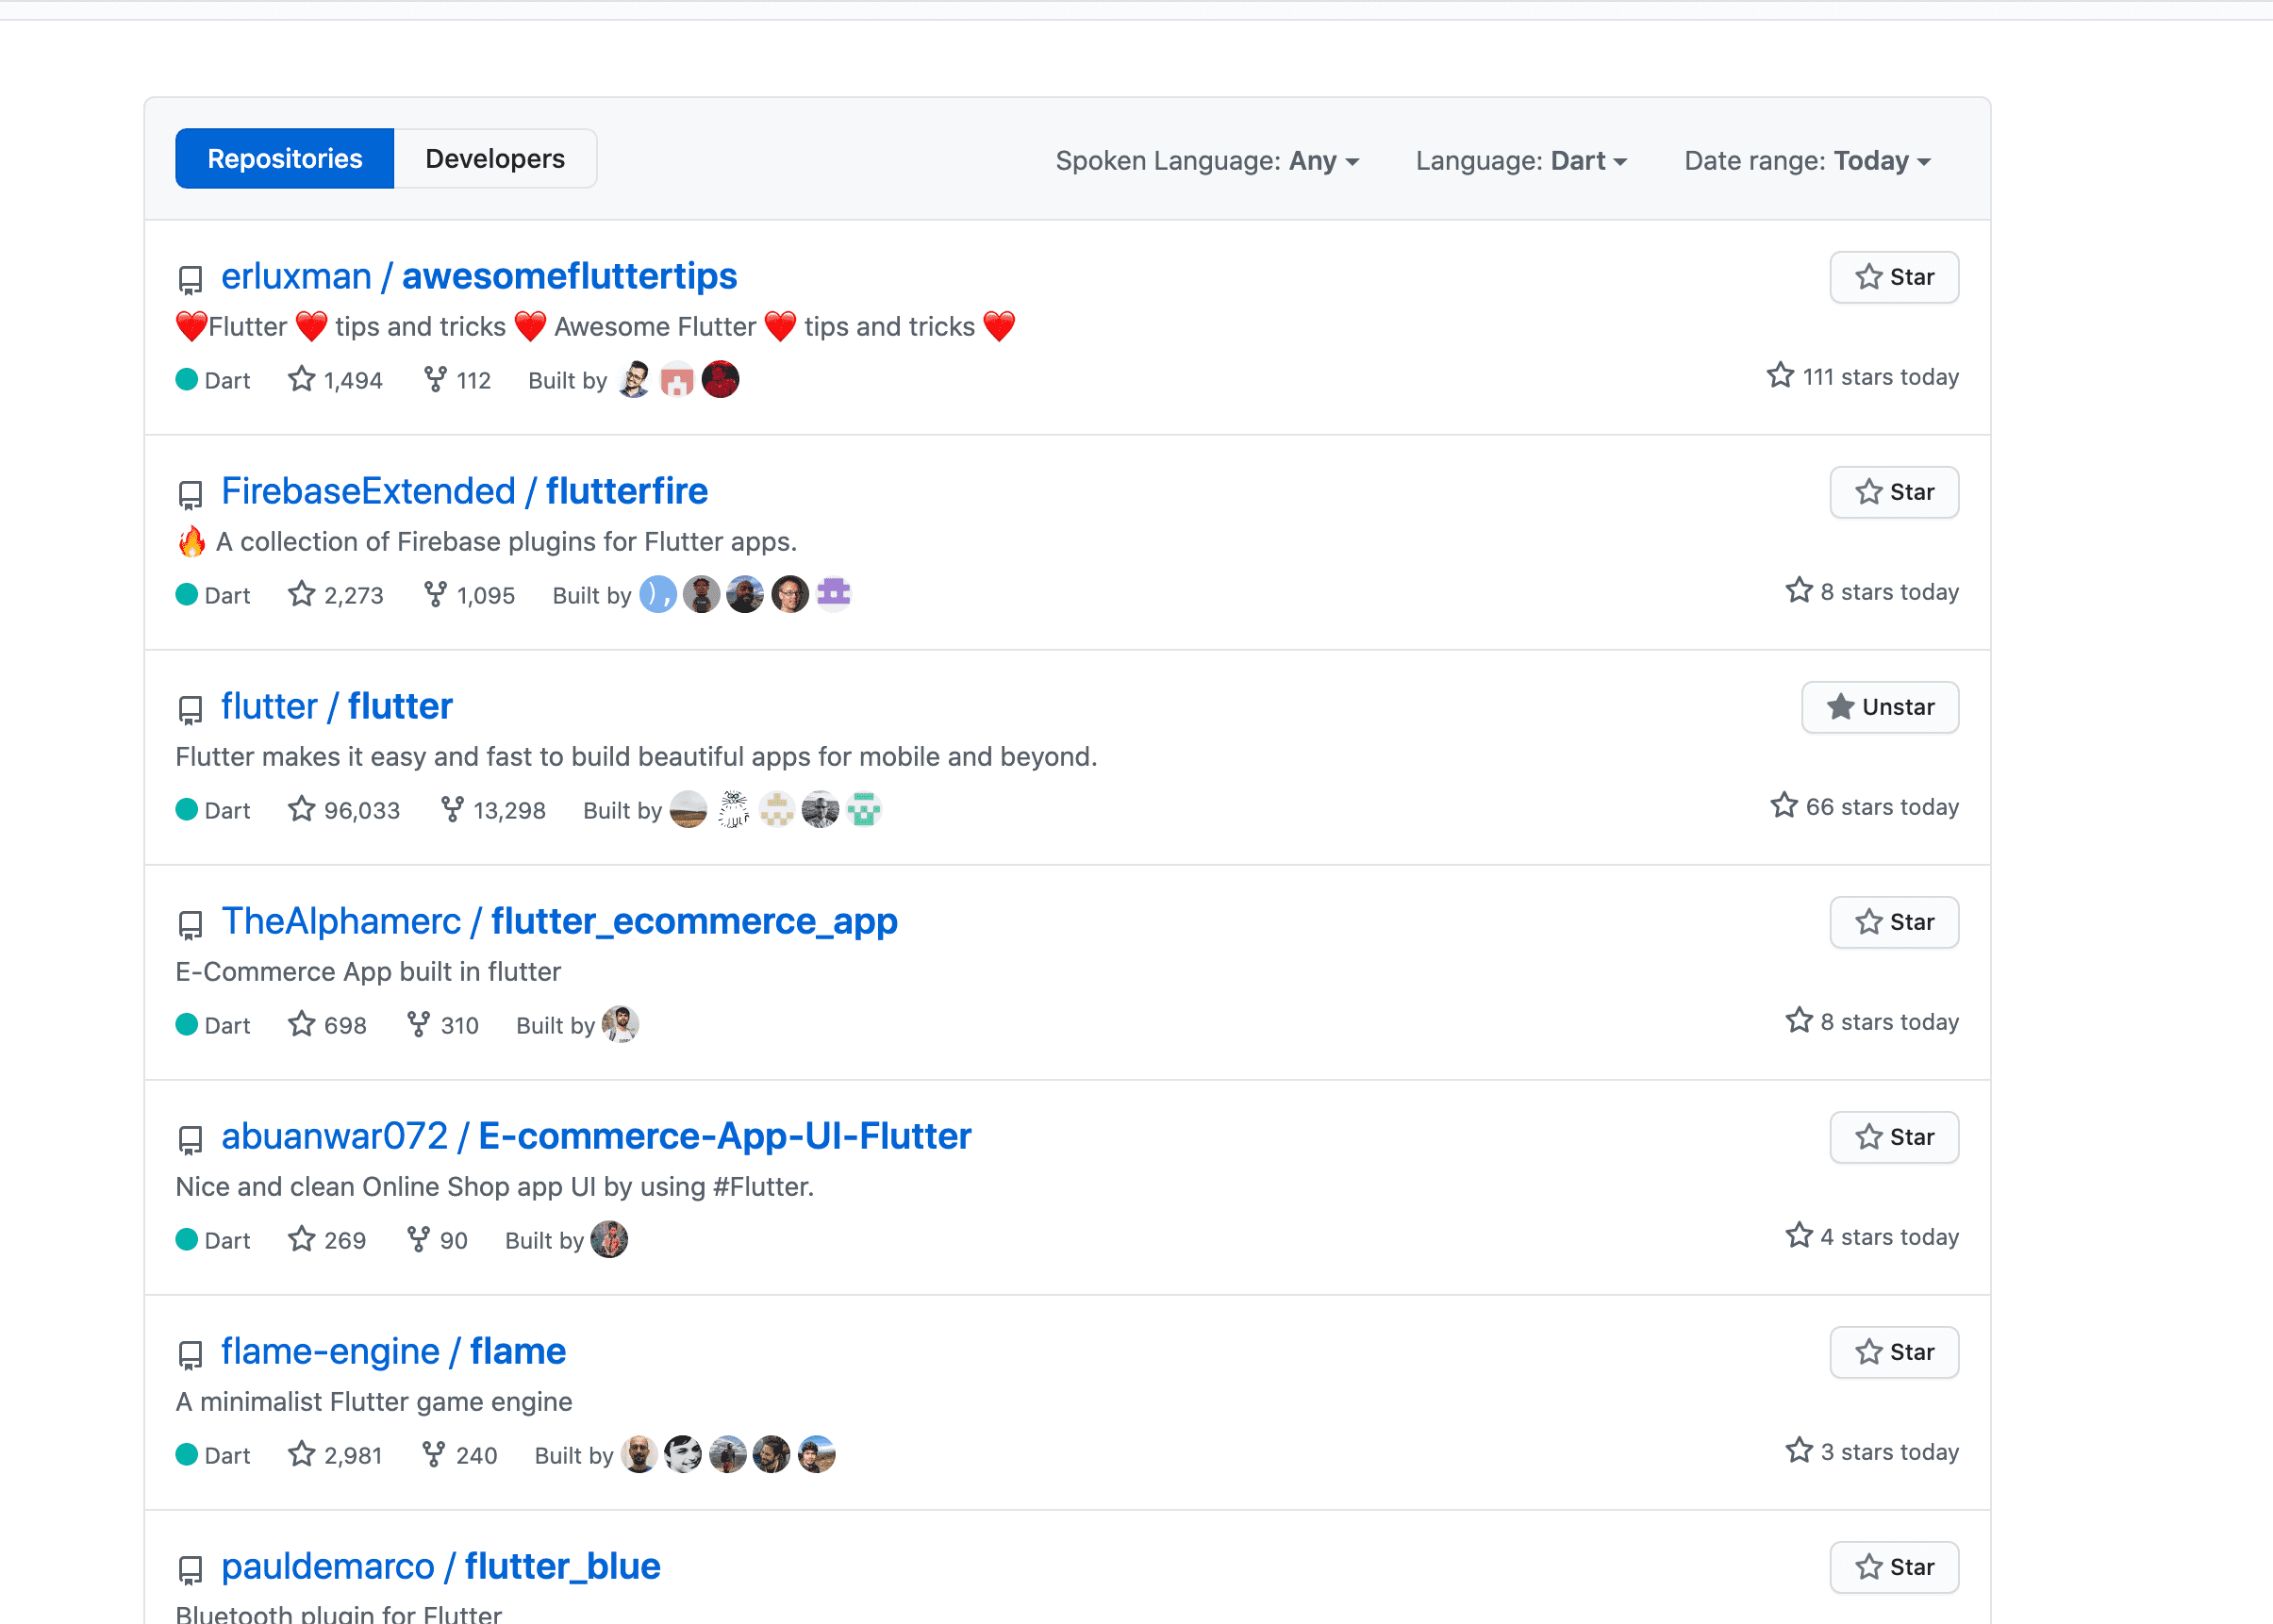The image size is (2273, 1624).
Task: View forks count 112 for awesomefluttertips
Action: click(457, 380)
